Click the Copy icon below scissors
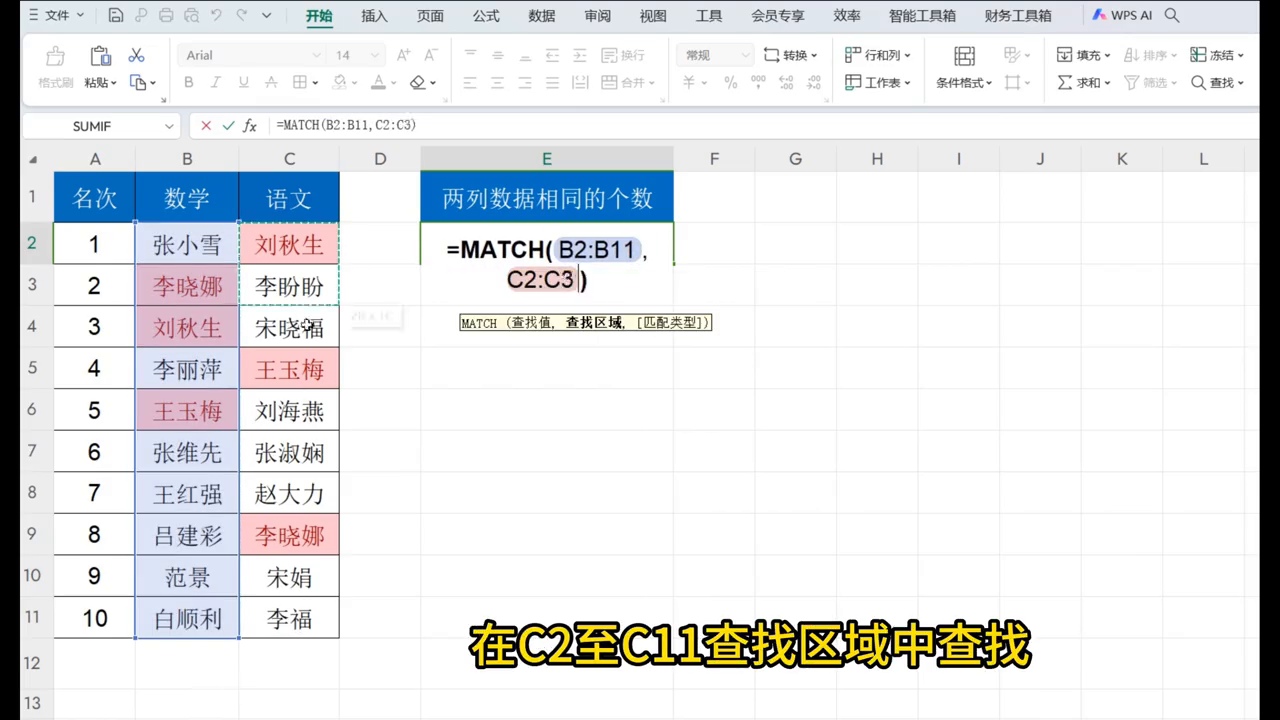Viewport: 1280px width, 720px height. pyautogui.click(x=138, y=83)
